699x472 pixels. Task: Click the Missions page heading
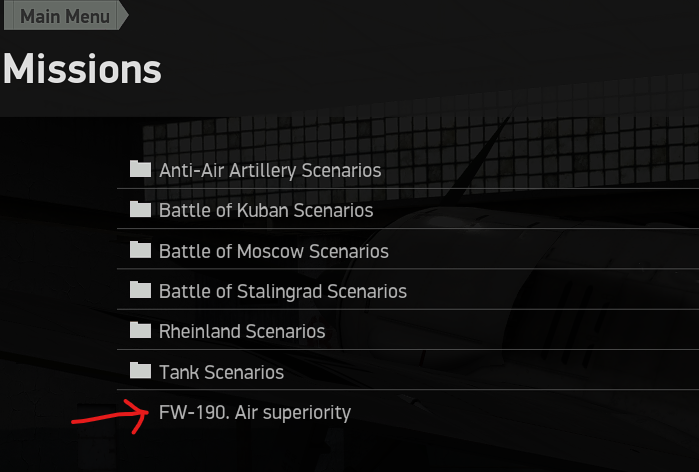82,70
